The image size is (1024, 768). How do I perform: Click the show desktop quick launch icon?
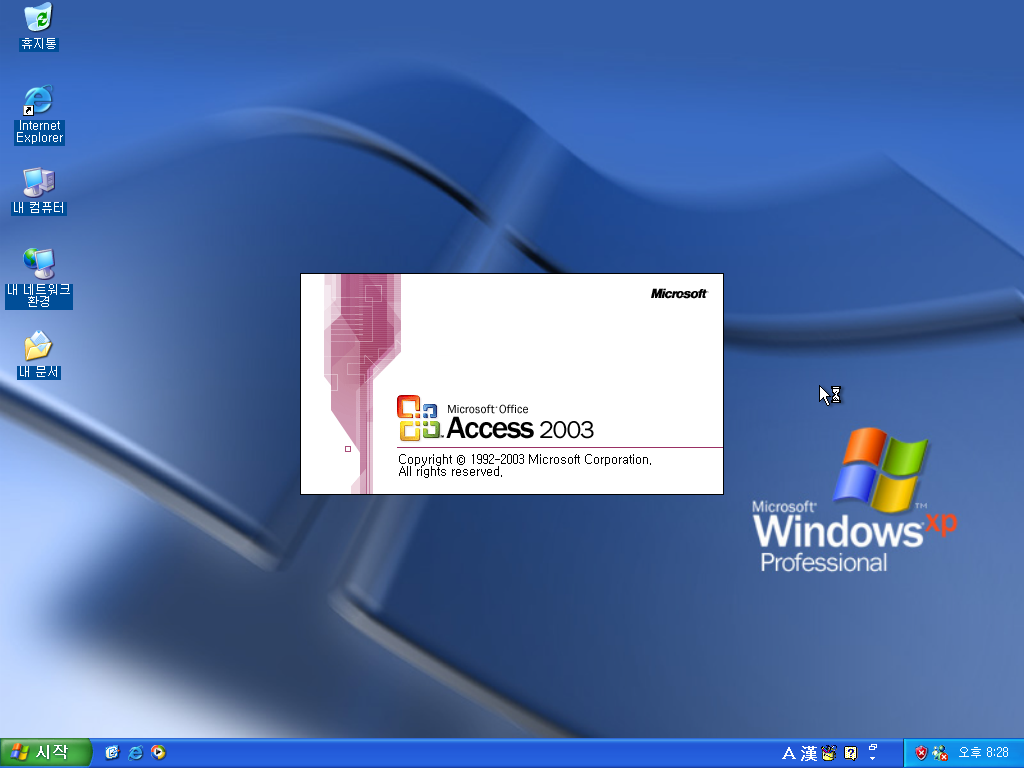pyautogui.click(x=112, y=753)
